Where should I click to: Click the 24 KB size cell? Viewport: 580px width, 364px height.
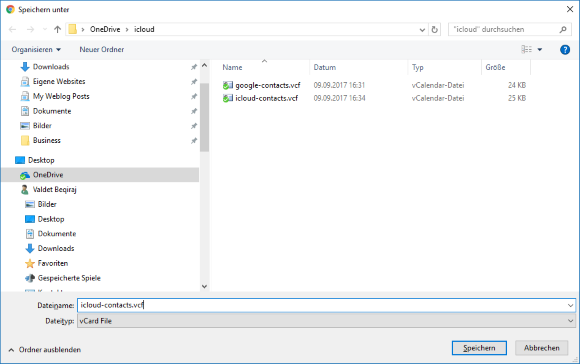[517, 85]
